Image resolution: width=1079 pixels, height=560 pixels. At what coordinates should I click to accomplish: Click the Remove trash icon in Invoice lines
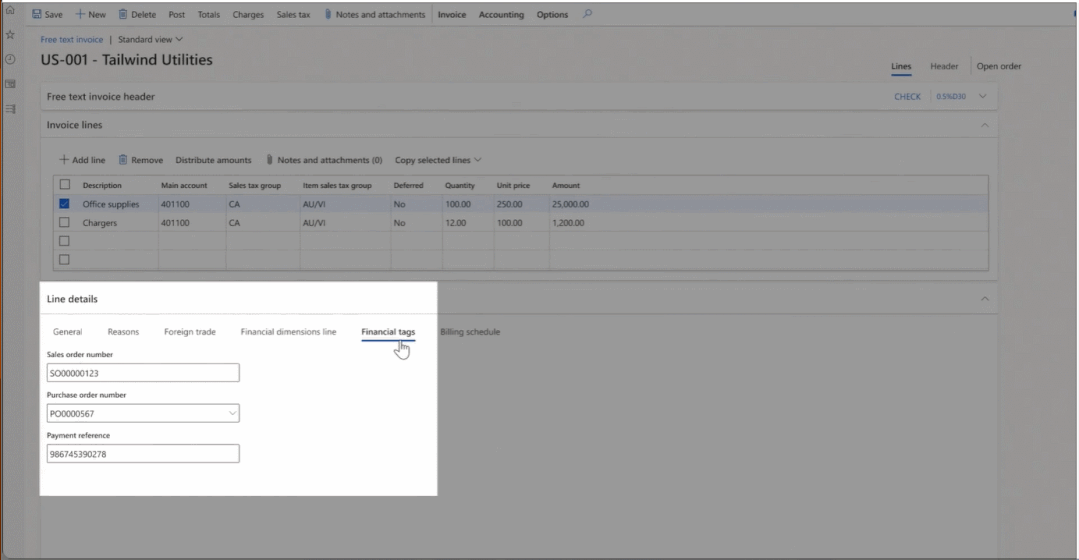pos(122,160)
